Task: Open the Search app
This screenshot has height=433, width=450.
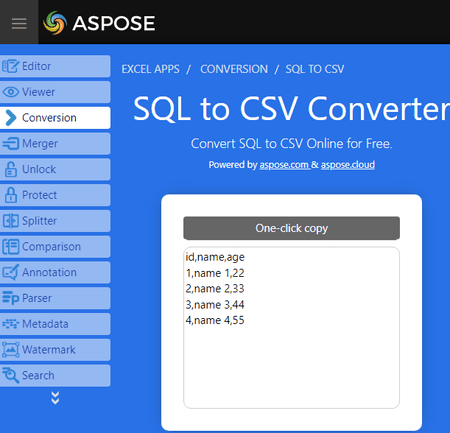Action: 55,375
